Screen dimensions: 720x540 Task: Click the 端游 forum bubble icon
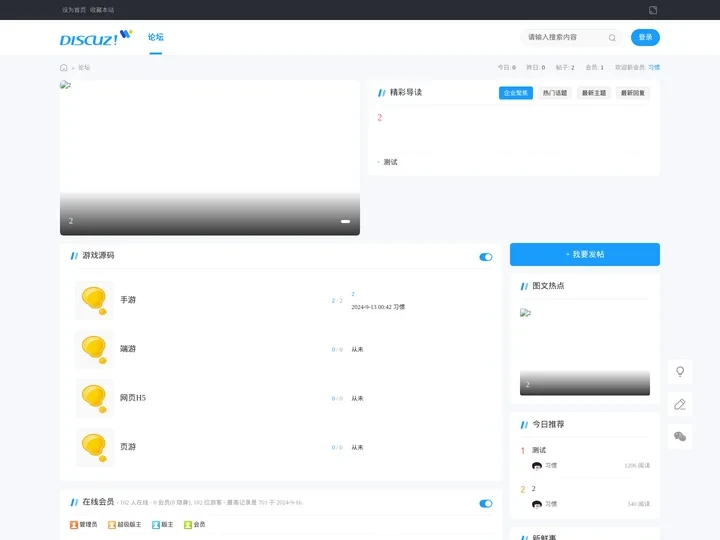point(94,349)
